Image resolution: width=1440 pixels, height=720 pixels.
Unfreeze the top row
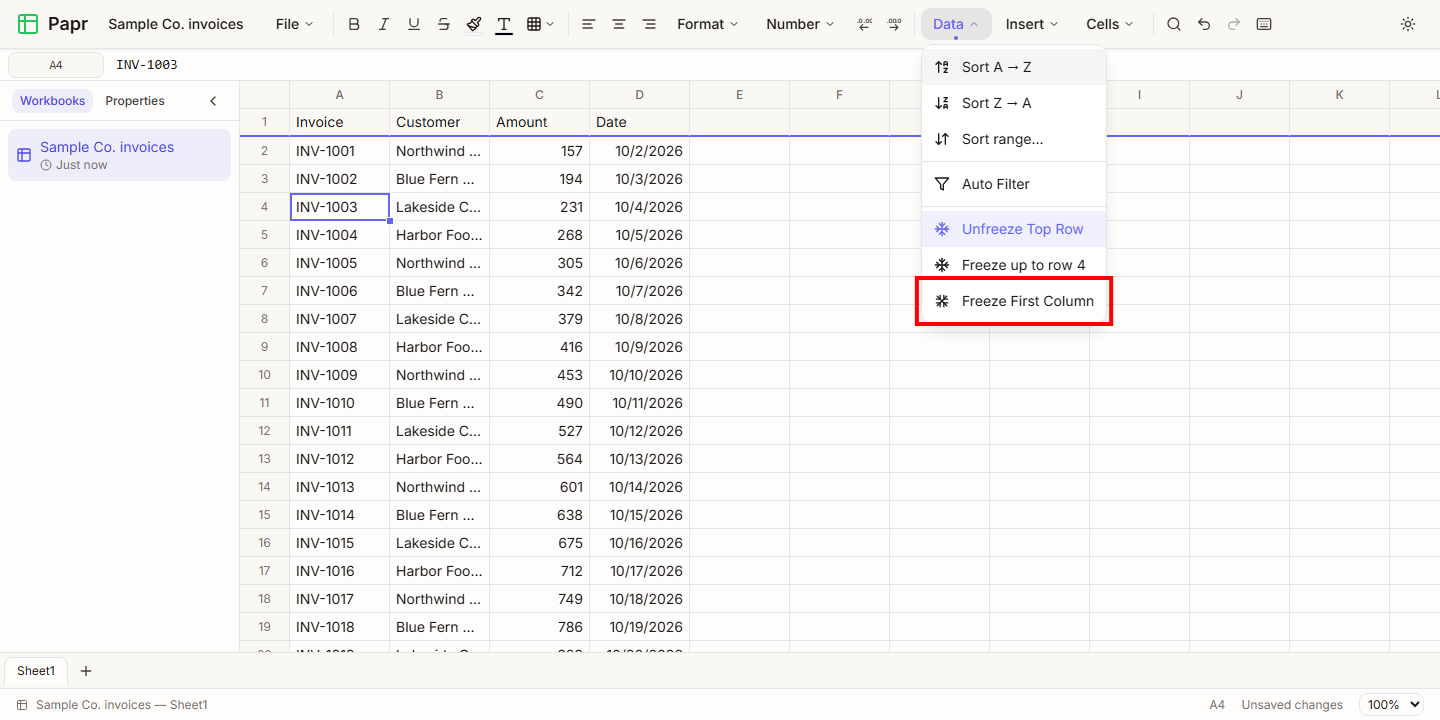click(x=1014, y=229)
